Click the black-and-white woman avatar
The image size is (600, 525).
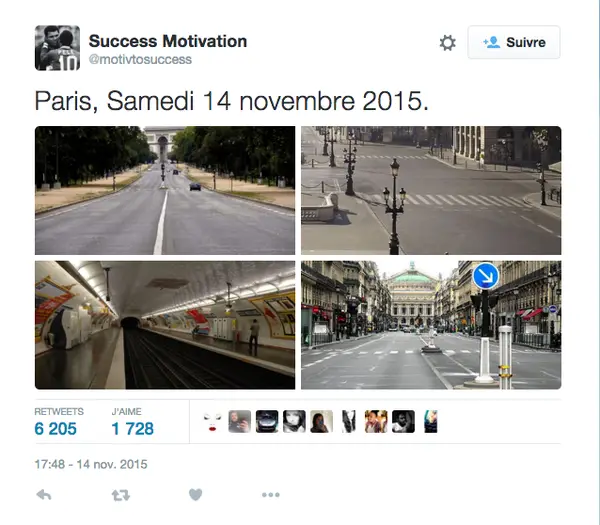[294, 421]
